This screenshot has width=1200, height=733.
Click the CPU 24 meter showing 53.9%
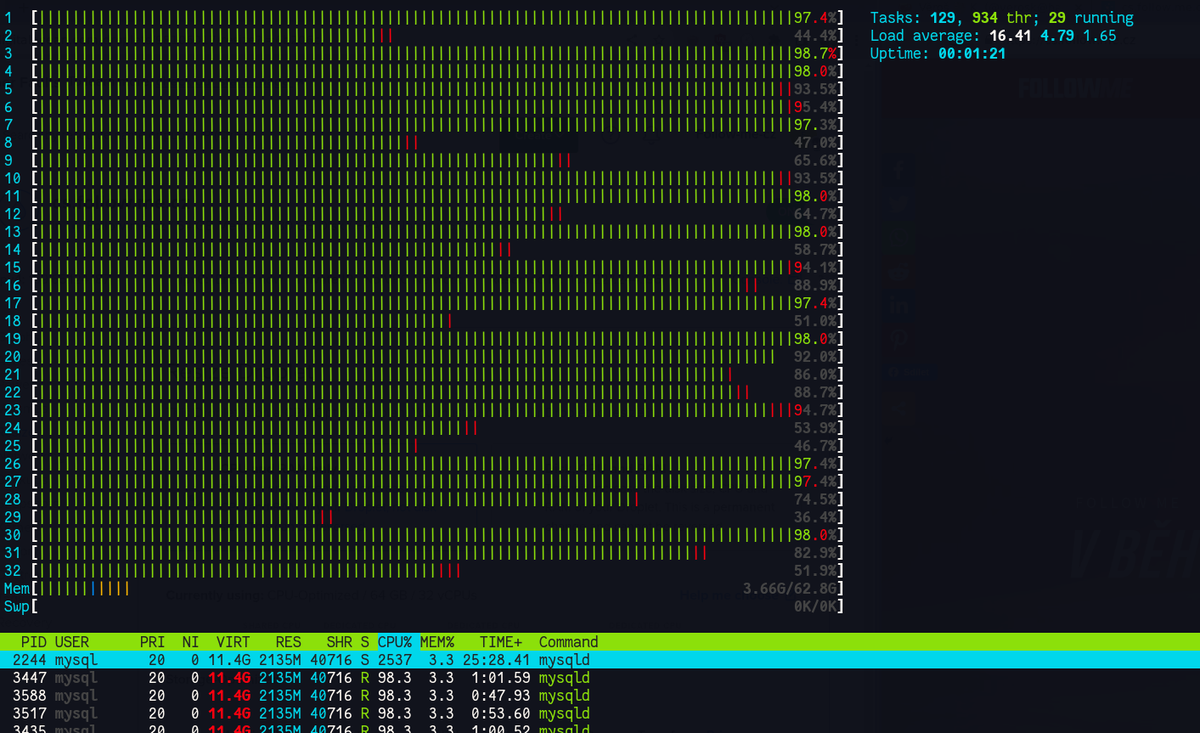click(424, 428)
